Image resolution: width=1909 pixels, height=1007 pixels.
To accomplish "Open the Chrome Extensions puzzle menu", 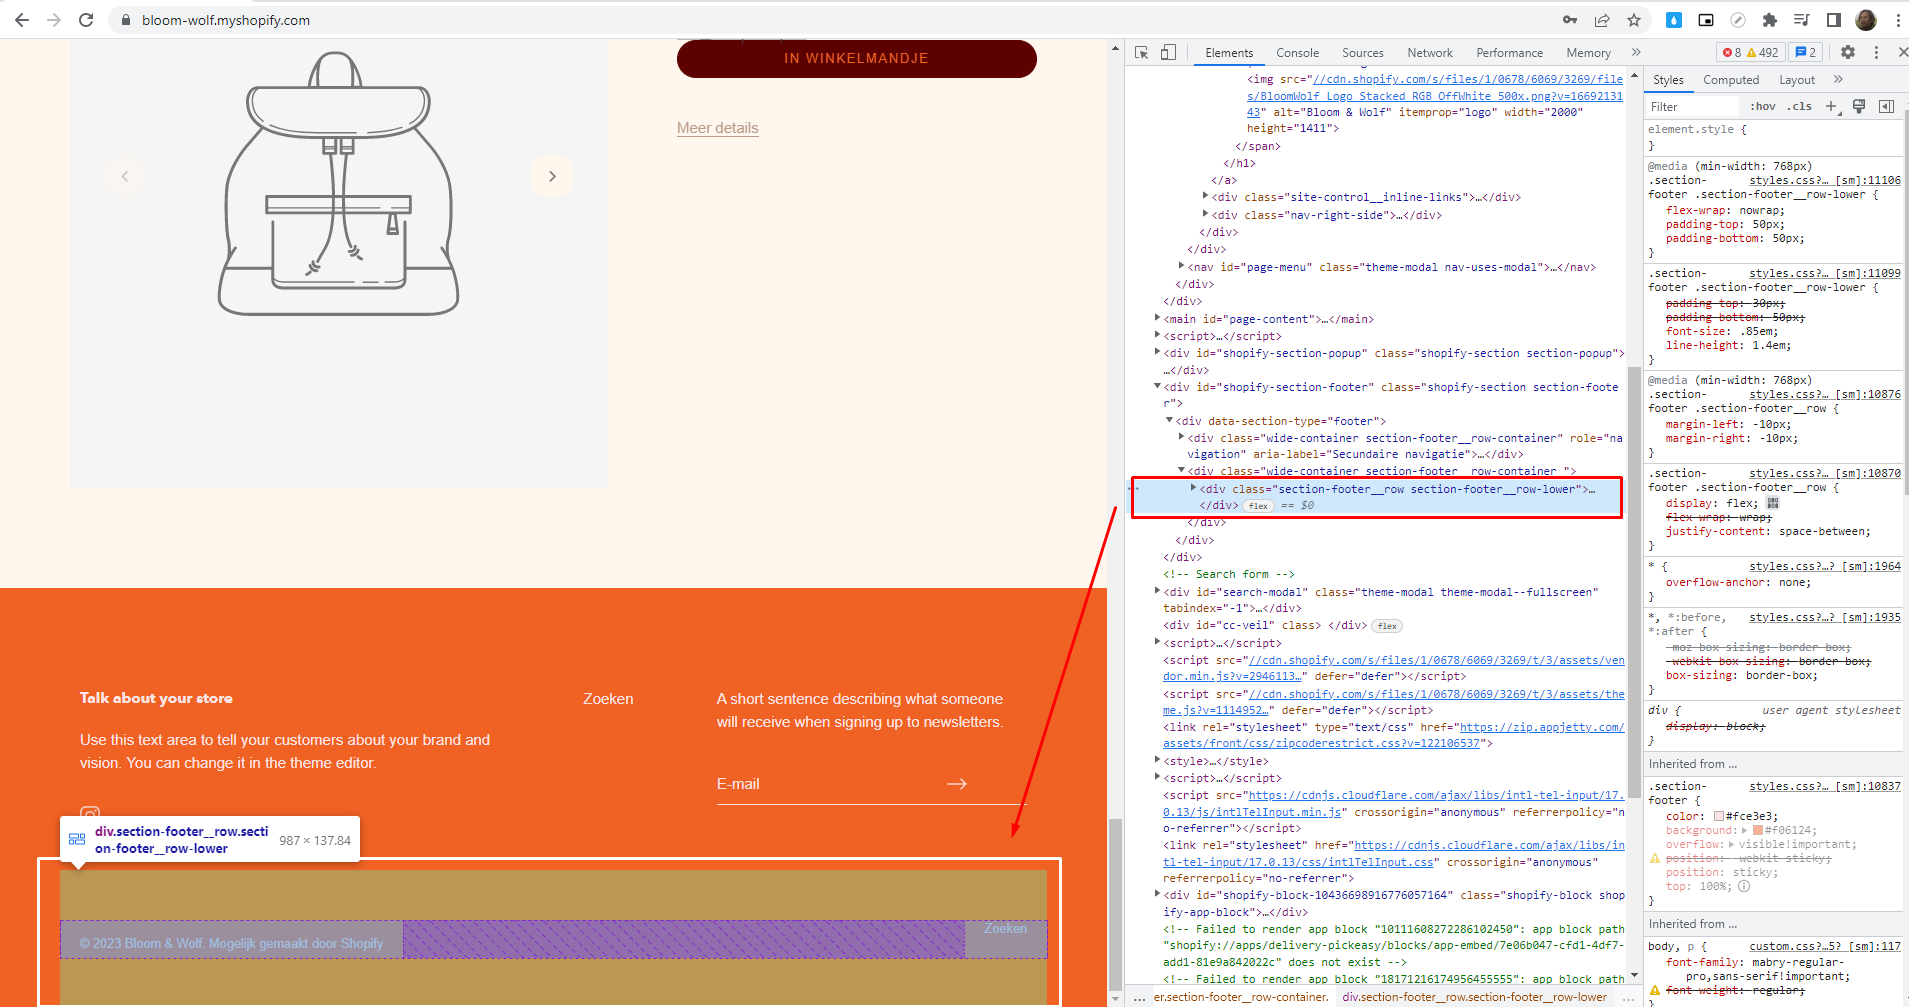I will (x=1770, y=20).
